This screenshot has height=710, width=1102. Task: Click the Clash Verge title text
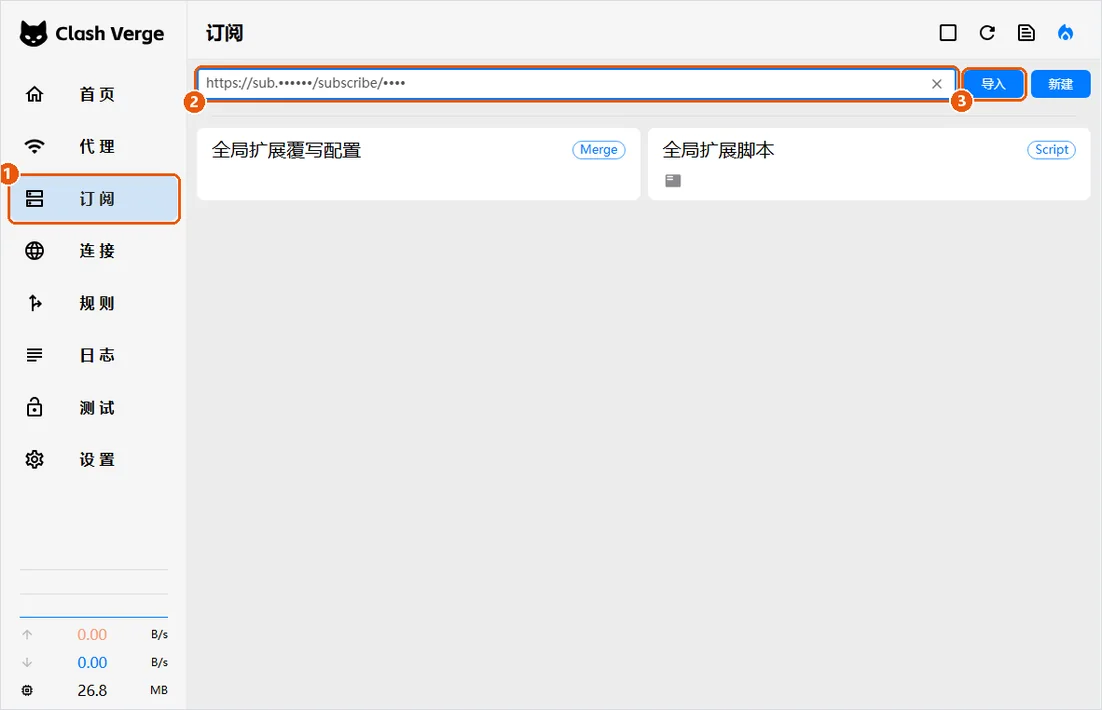(x=110, y=34)
